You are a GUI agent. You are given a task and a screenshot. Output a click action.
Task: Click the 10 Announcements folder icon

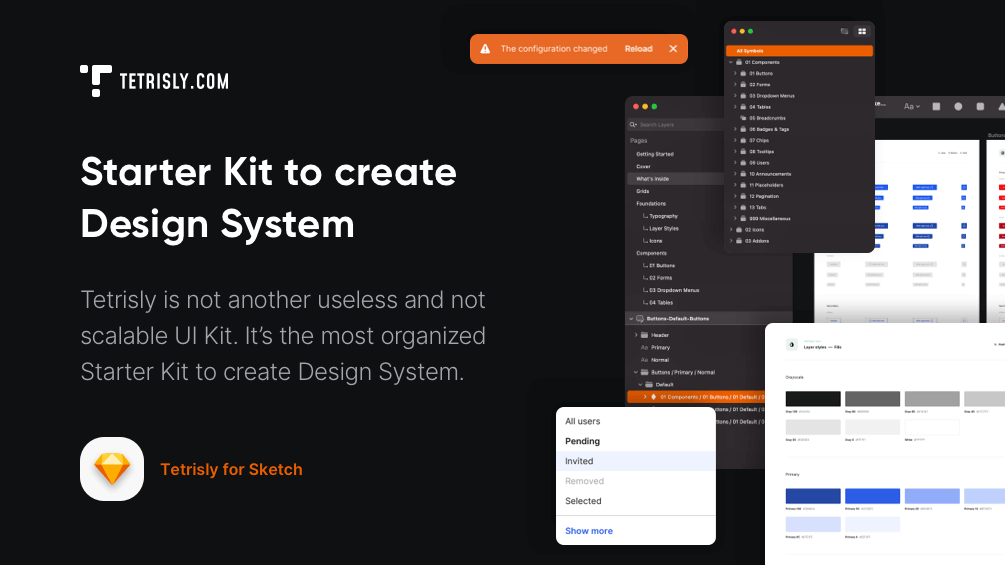743,174
